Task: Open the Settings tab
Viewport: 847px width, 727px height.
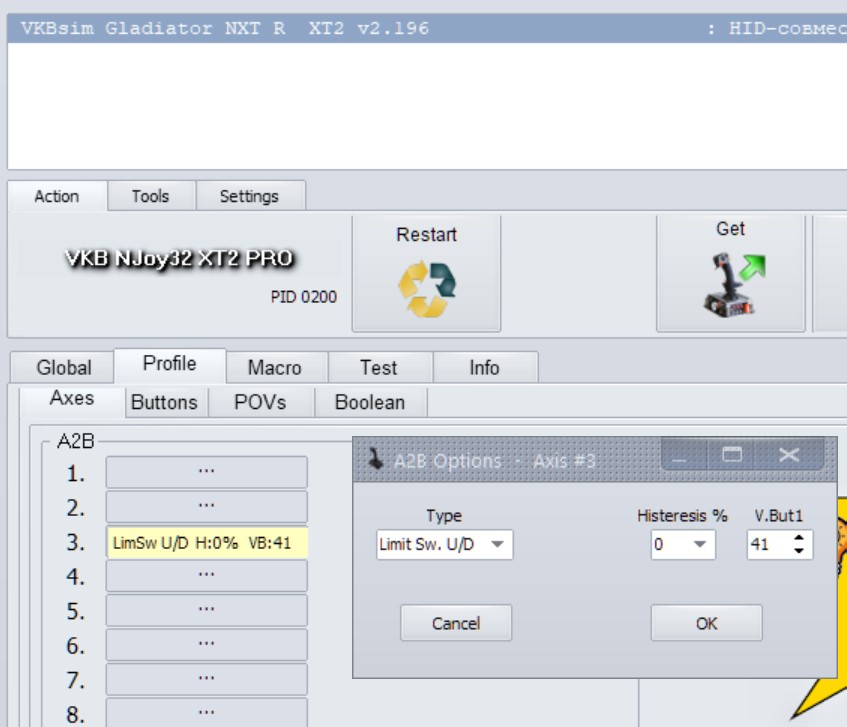Action: [249, 196]
